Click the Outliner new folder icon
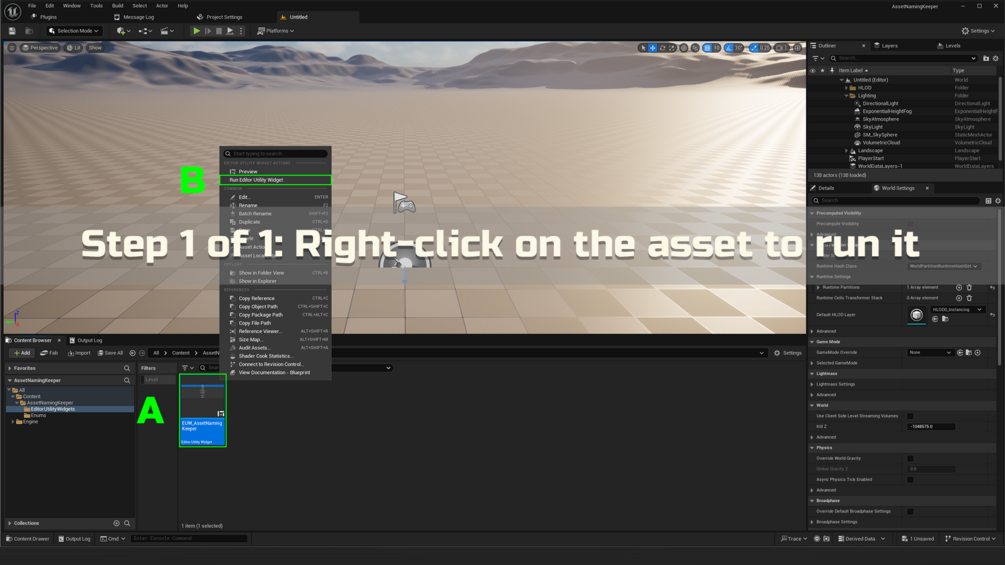 pos(986,58)
